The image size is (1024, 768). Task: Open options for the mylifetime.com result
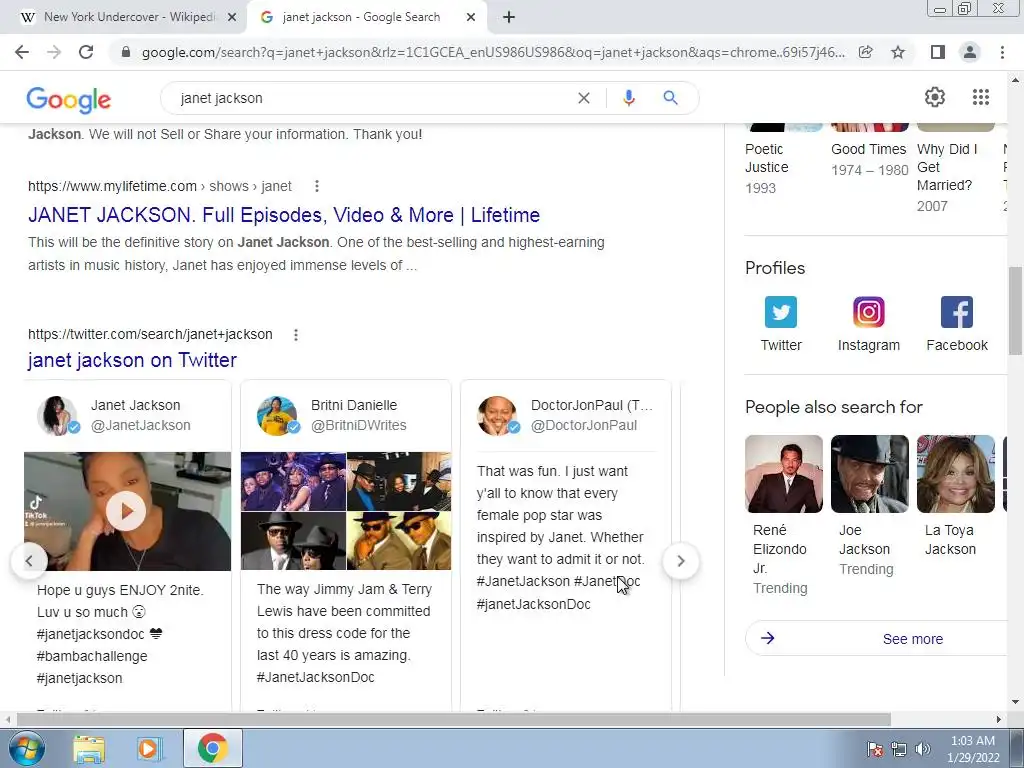317,186
